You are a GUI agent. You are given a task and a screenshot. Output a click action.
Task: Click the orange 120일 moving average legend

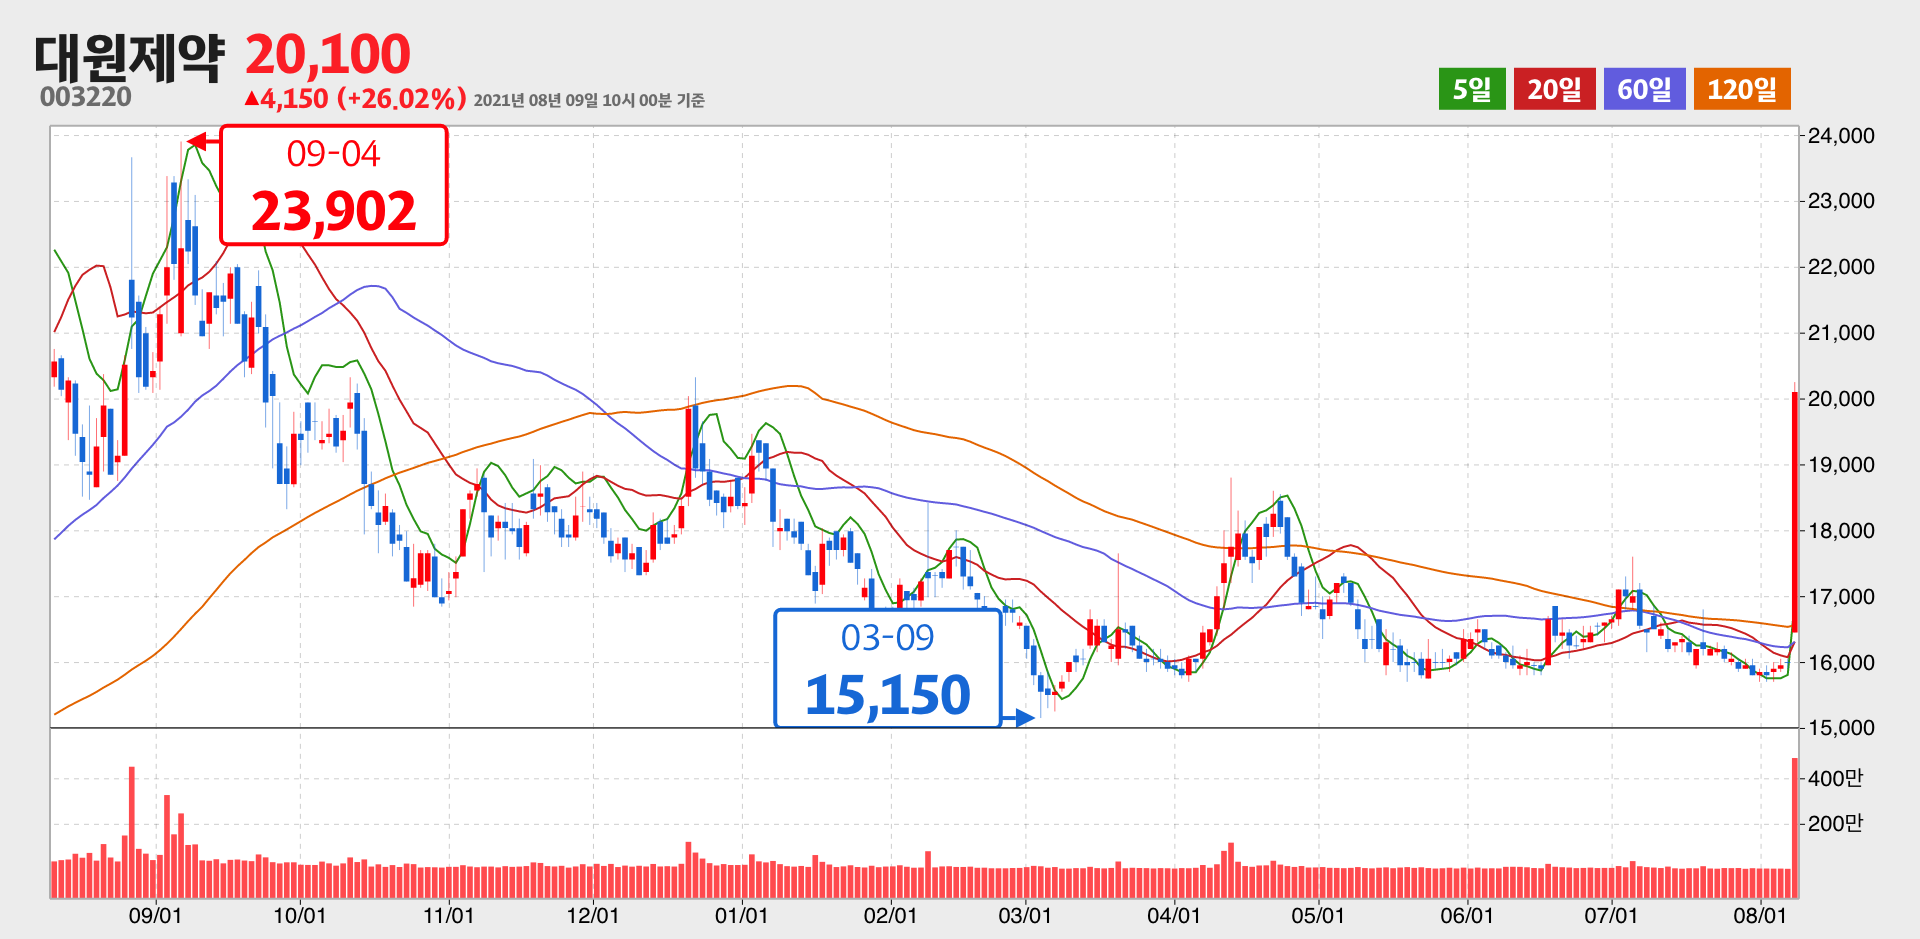pyautogui.click(x=1742, y=89)
